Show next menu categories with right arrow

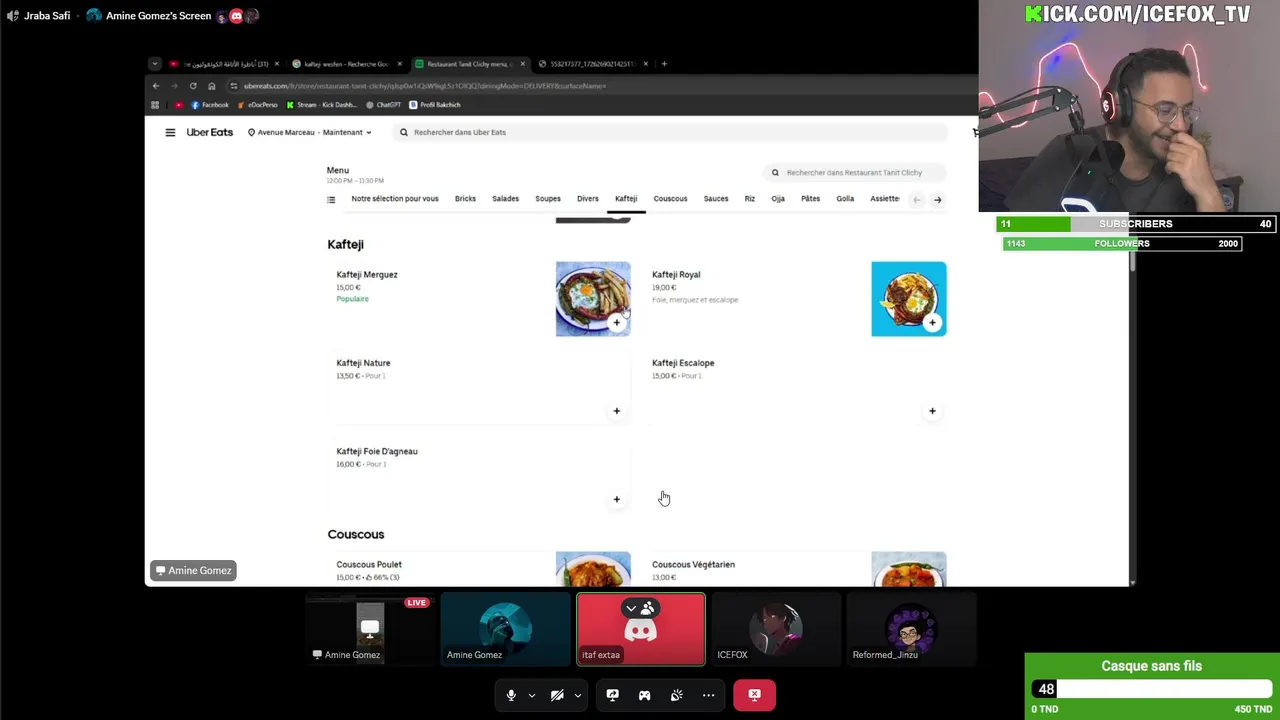(x=937, y=200)
